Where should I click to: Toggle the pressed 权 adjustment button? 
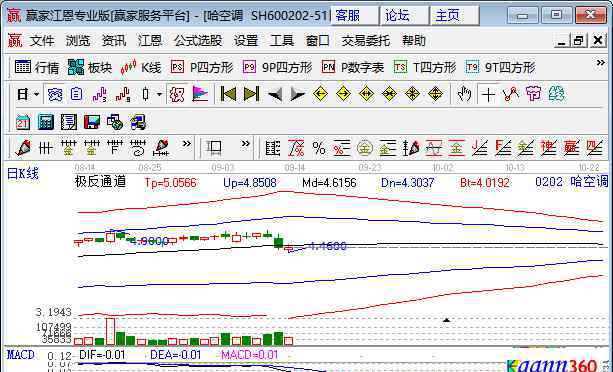[176, 94]
